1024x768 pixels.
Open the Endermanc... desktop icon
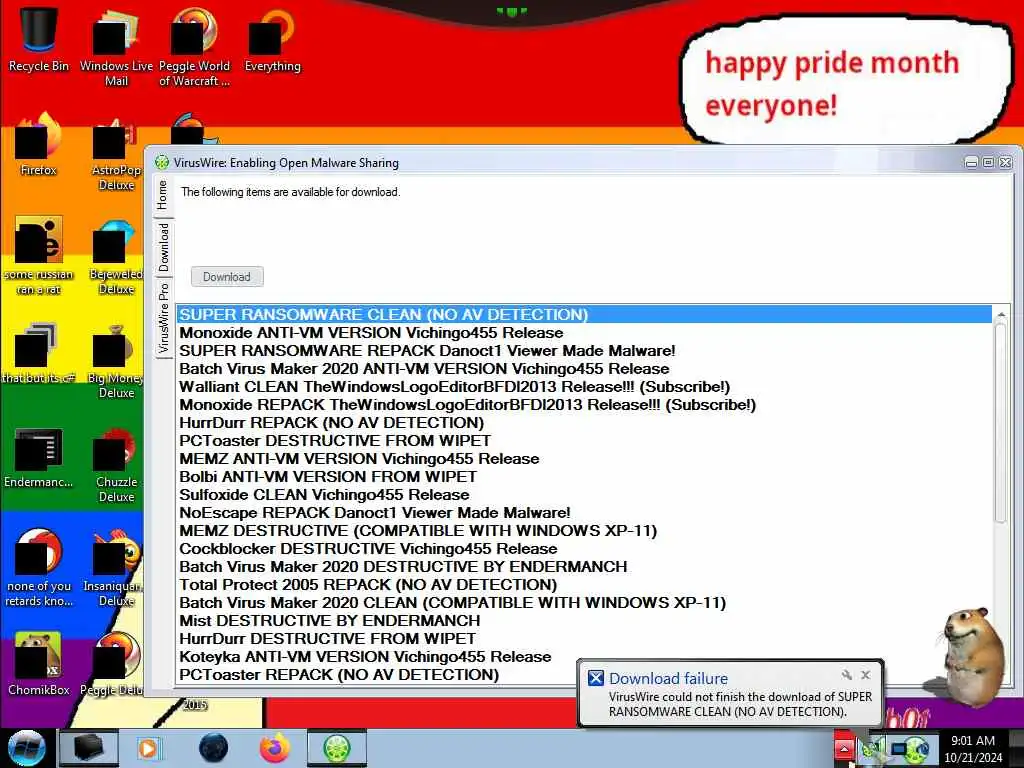coord(39,457)
